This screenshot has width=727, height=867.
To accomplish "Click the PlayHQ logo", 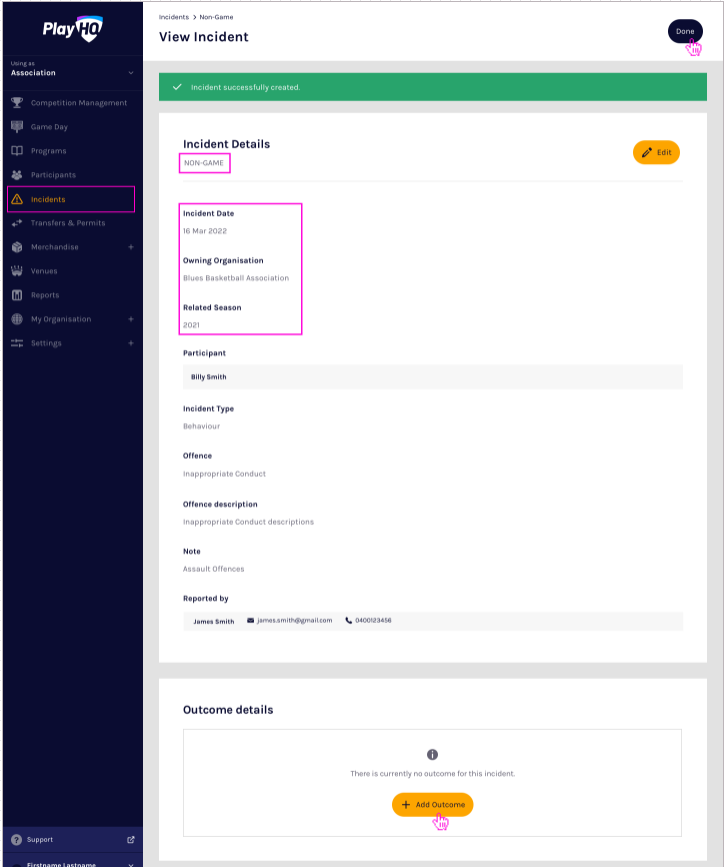I will tap(72, 28).
